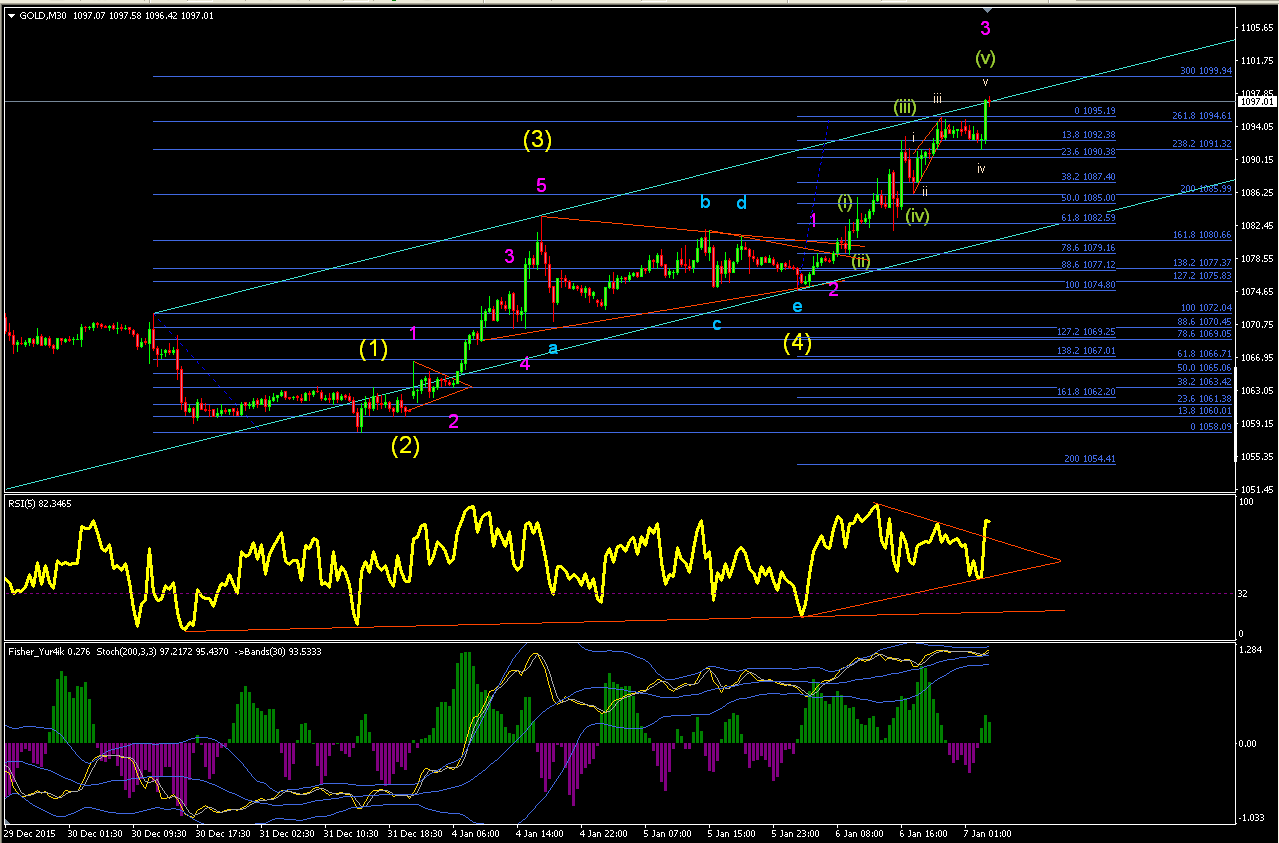Click the RSI(5) 82.3465 indicator label
The width and height of the screenshot is (1279, 843).
click(x=40, y=504)
